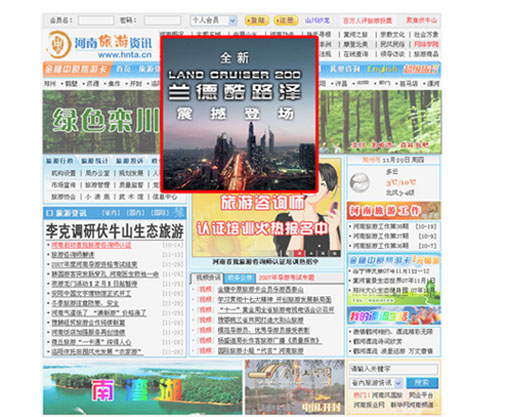Click the yellow 登陆 login button
This screenshot has width=508, height=417.
tap(257, 20)
